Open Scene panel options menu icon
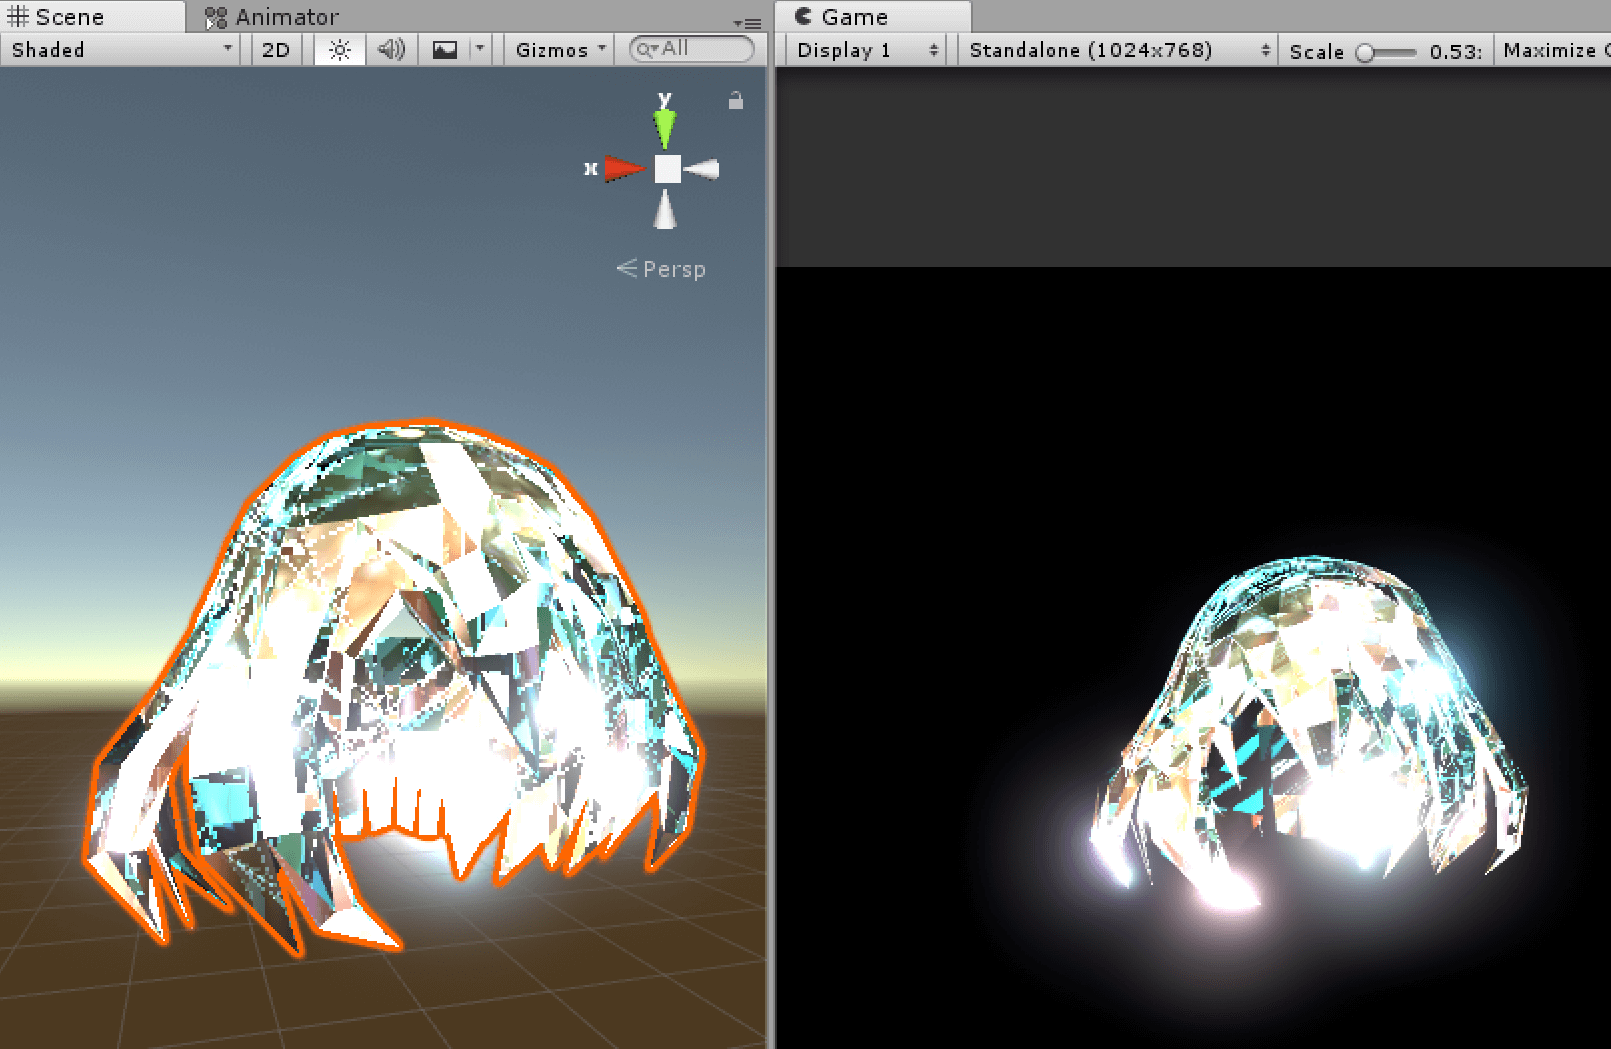This screenshot has height=1049, width=1611. coord(747,23)
